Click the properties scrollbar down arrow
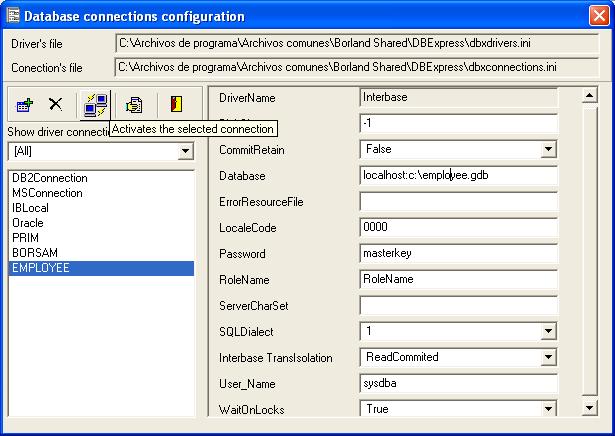615x436 pixels. pos(590,408)
